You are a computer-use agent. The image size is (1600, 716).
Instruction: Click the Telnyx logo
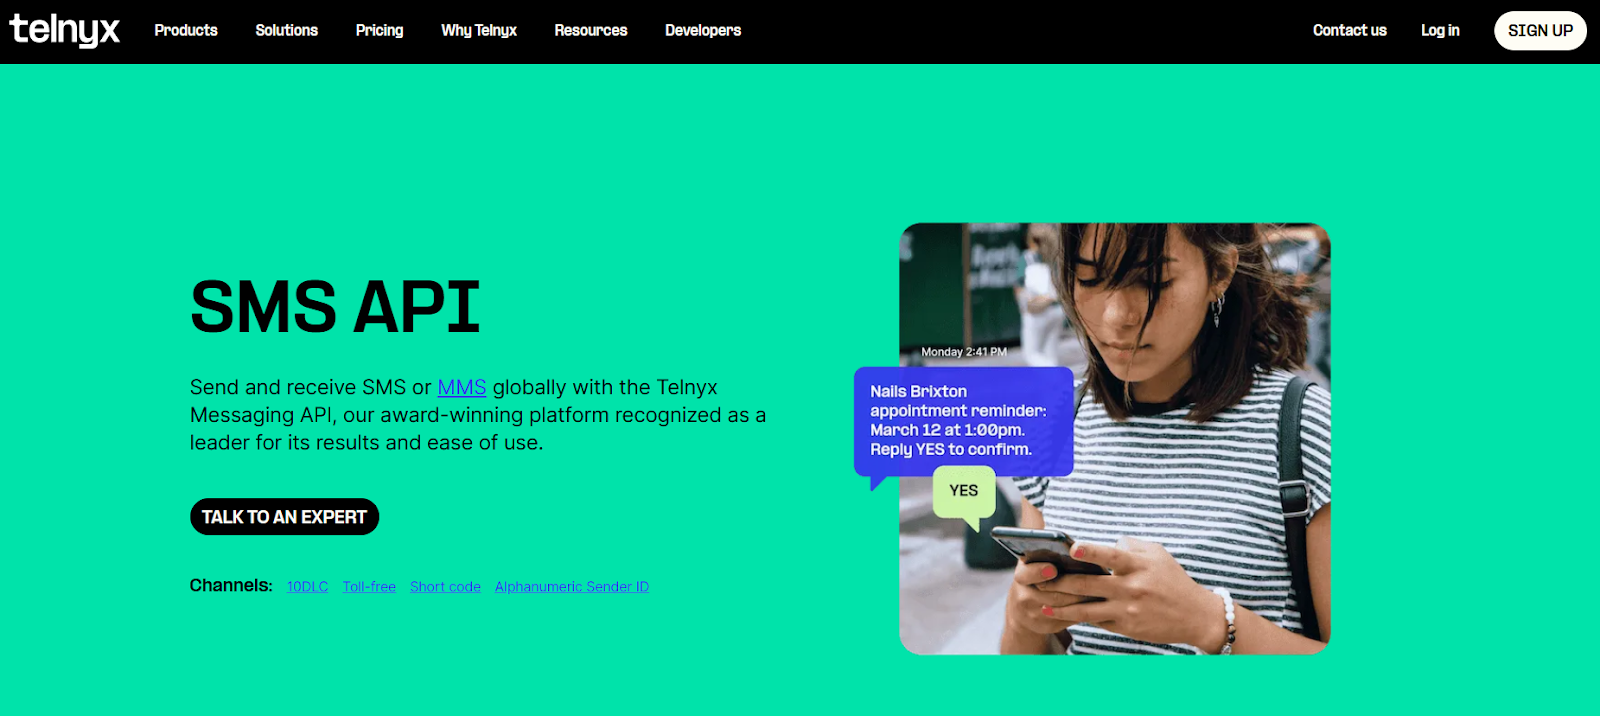65,30
